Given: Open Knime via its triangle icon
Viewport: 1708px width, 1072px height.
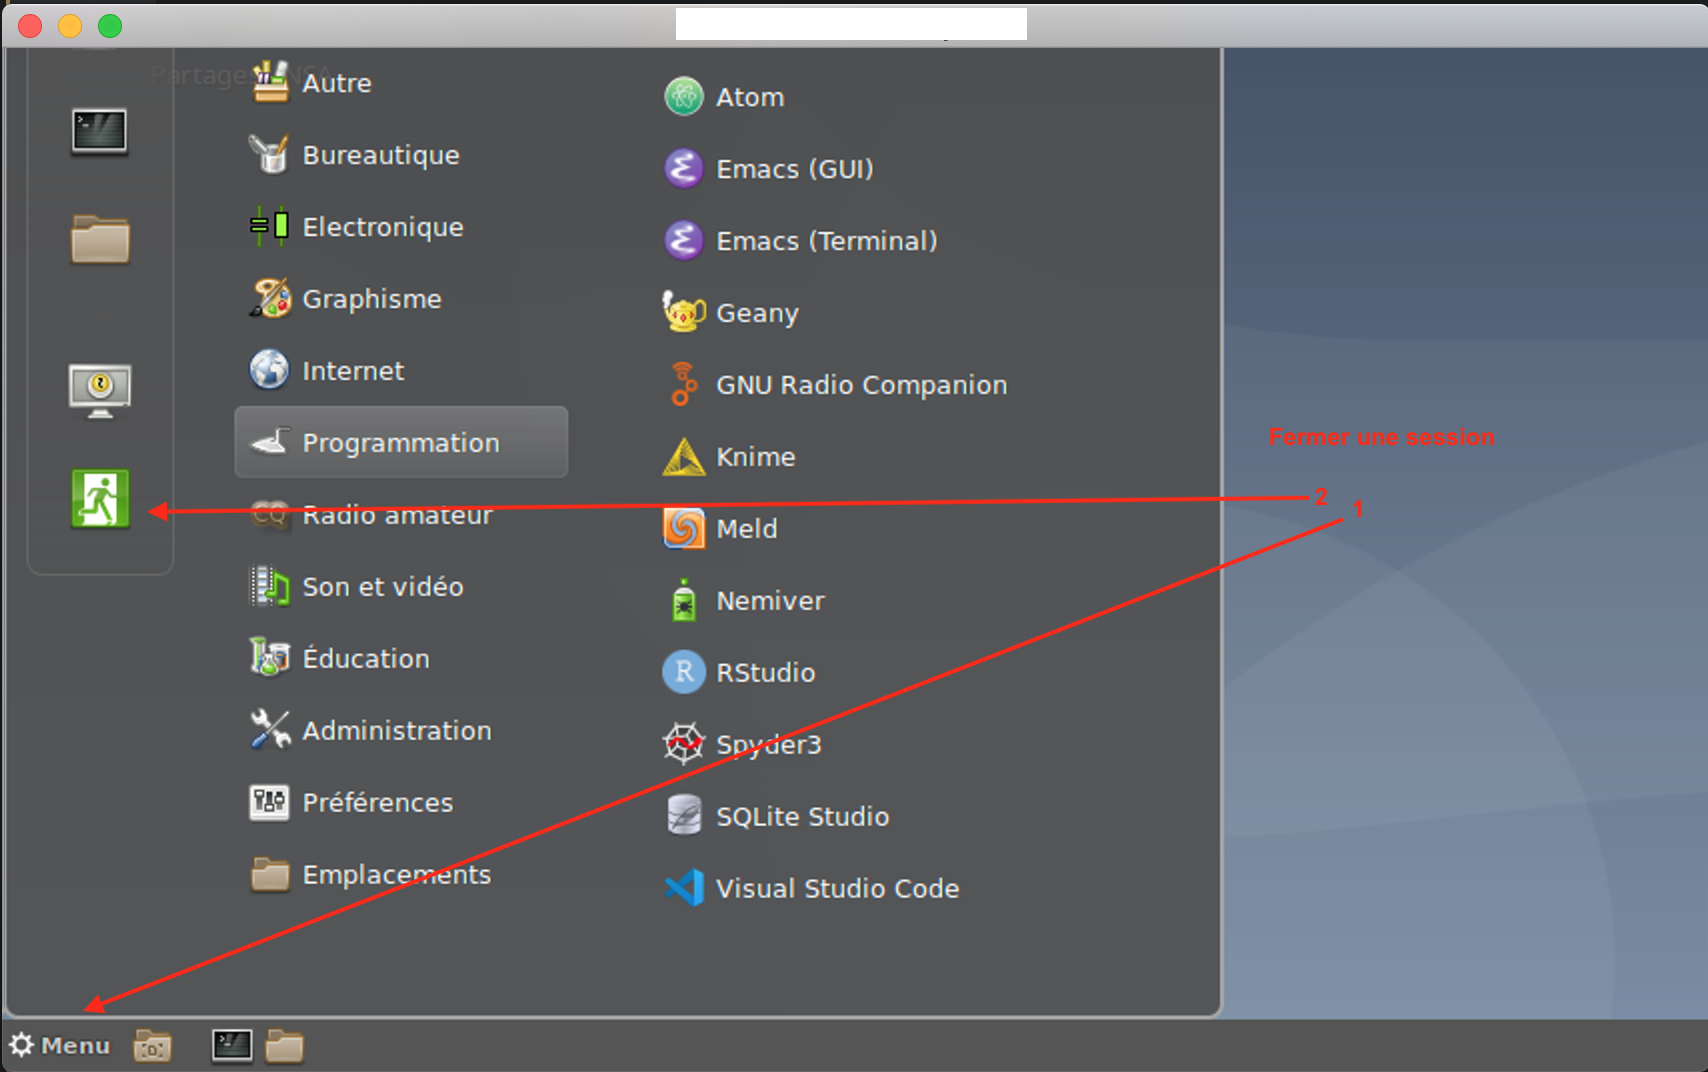Looking at the screenshot, I should pos(684,457).
